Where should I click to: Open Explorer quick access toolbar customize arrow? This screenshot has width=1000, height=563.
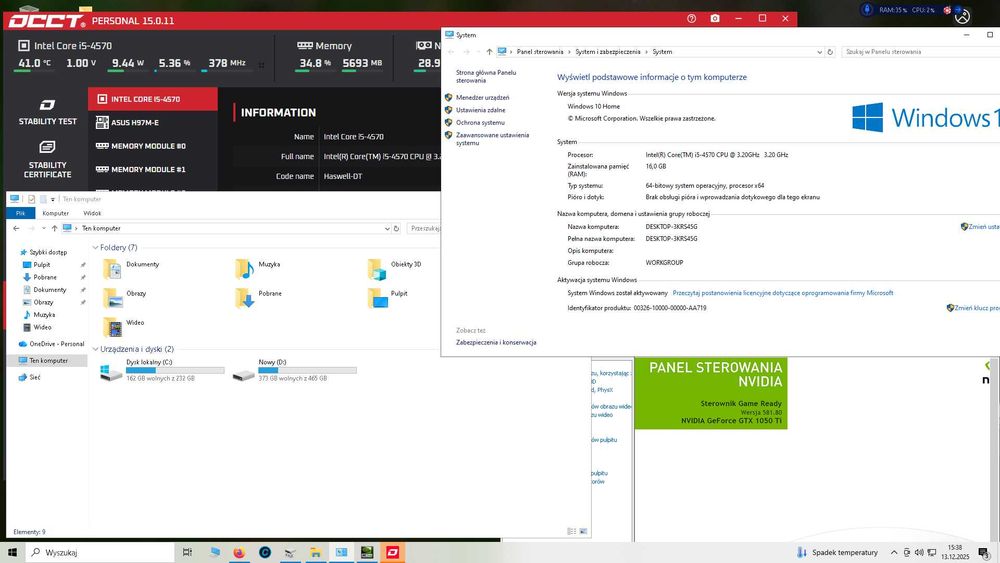[x=52, y=200]
